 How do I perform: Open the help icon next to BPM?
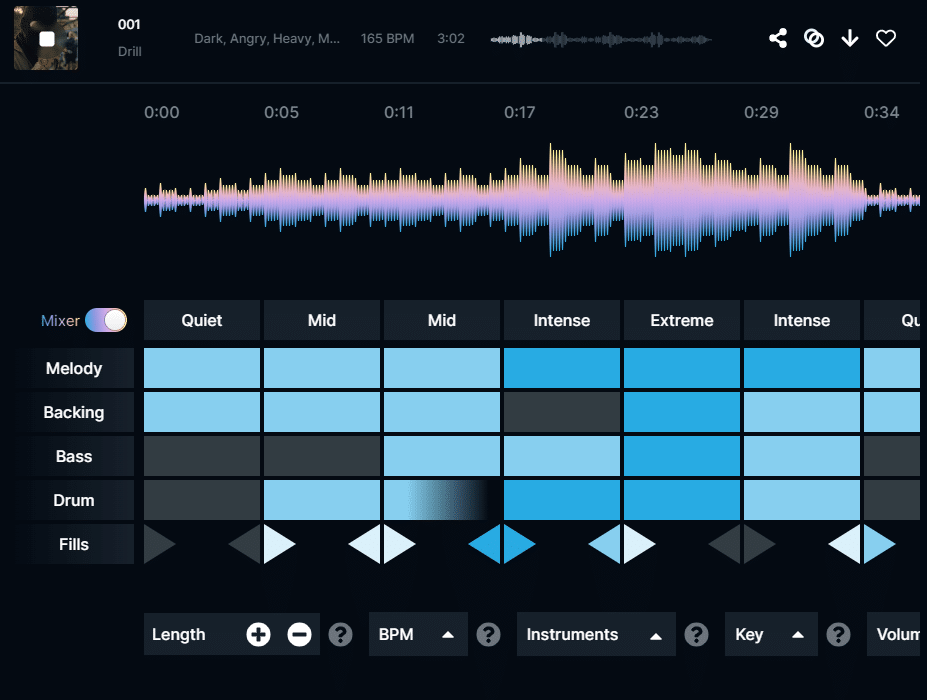tap(488, 634)
